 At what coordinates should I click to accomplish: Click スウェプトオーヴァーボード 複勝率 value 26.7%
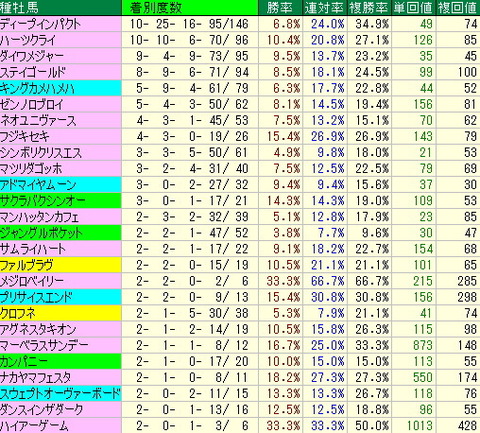click(x=372, y=394)
